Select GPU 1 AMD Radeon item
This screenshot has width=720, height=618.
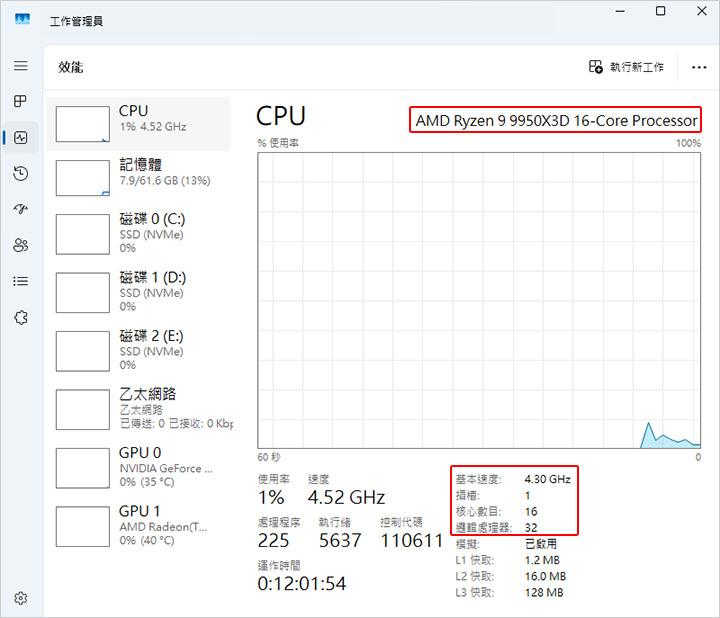point(138,526)
